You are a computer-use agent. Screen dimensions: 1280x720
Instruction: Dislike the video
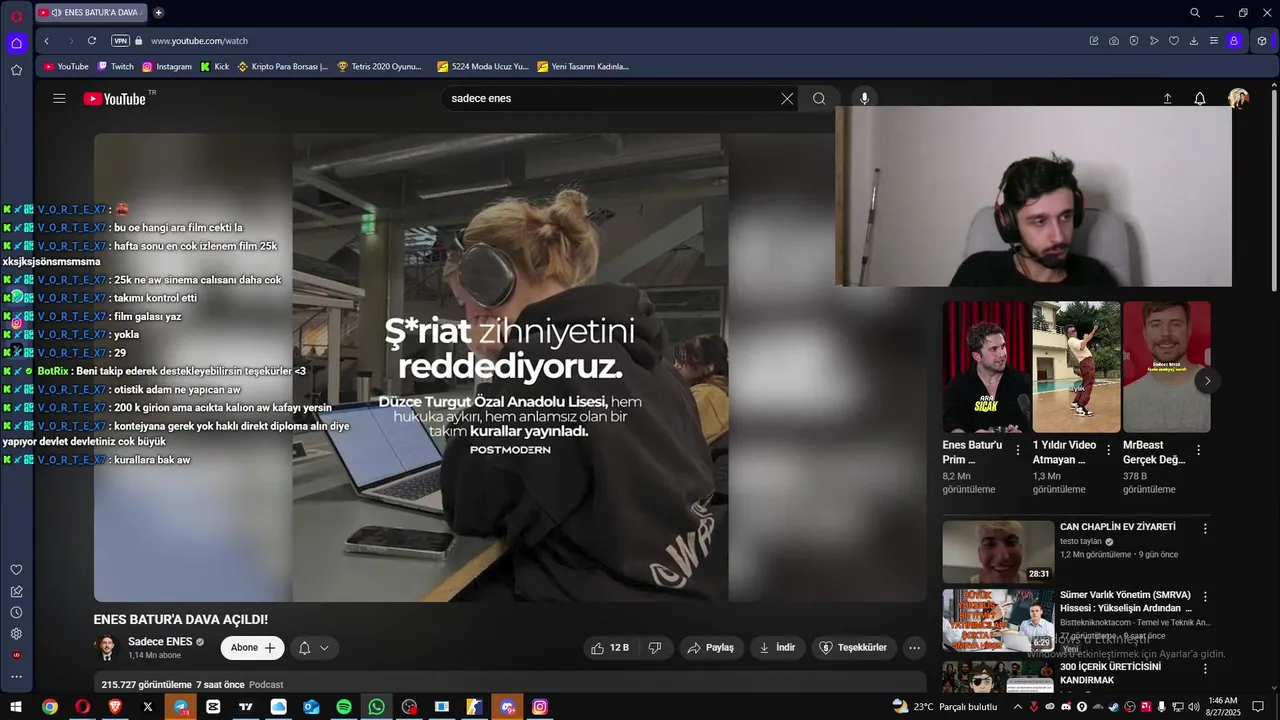pos(655,647)
